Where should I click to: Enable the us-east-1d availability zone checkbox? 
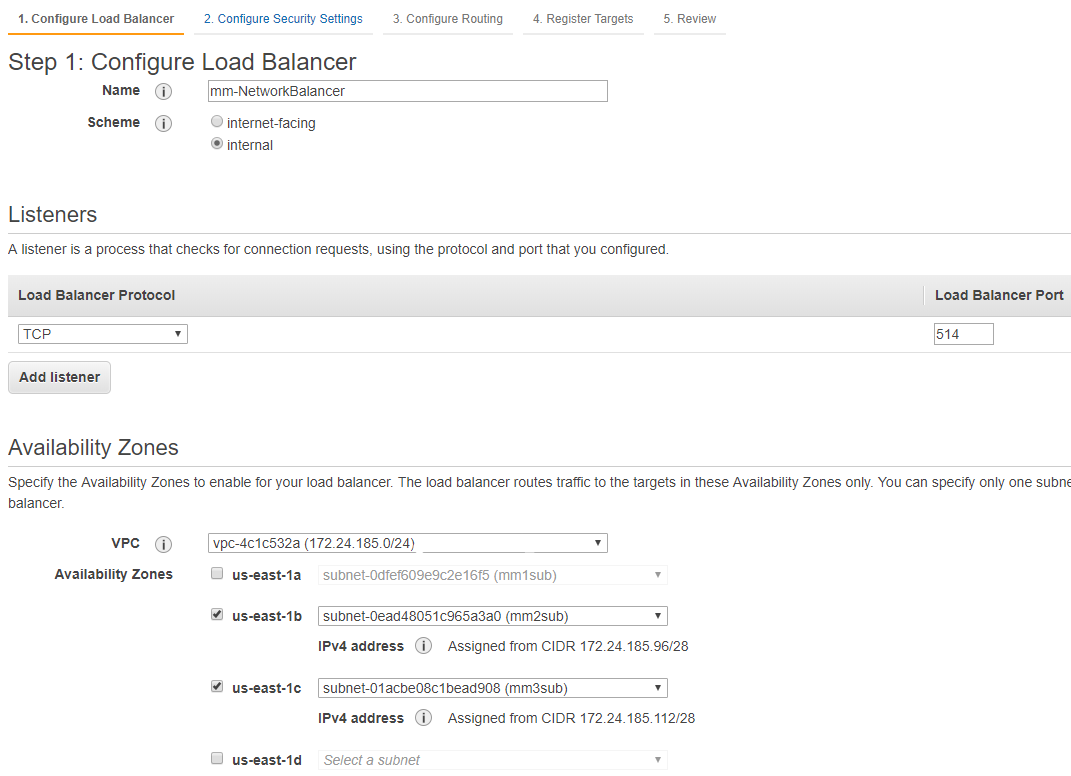pos(217,759)
